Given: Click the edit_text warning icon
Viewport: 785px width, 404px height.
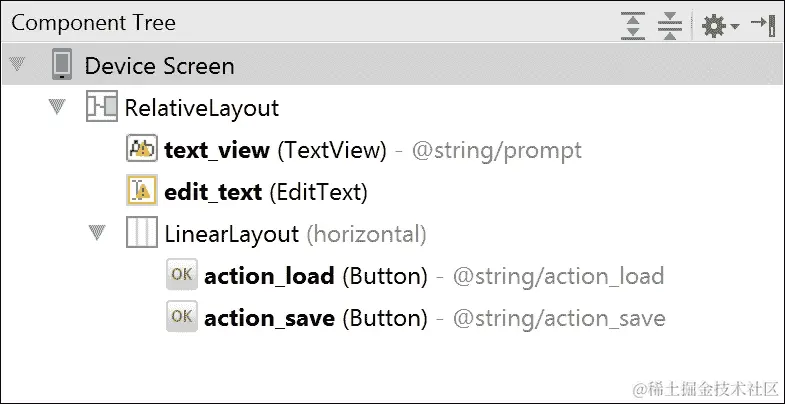Looking at the screenshot, I should [x=142, y=191].
